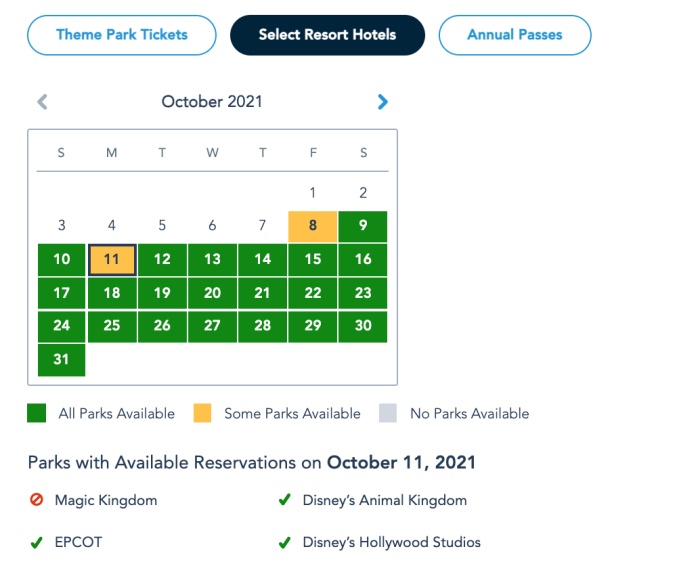
Task: Go to the next month arrow
Action: (383, 101)
